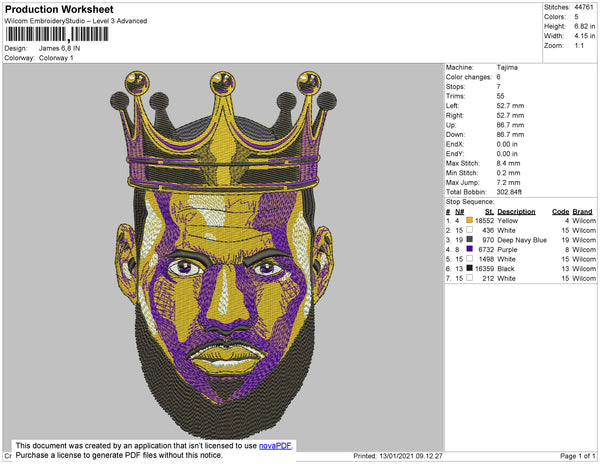The width and height of the screenshot is (600, 464).
Task: Click the stitch count '16359' in the table
Action: [x=484, y=269]
